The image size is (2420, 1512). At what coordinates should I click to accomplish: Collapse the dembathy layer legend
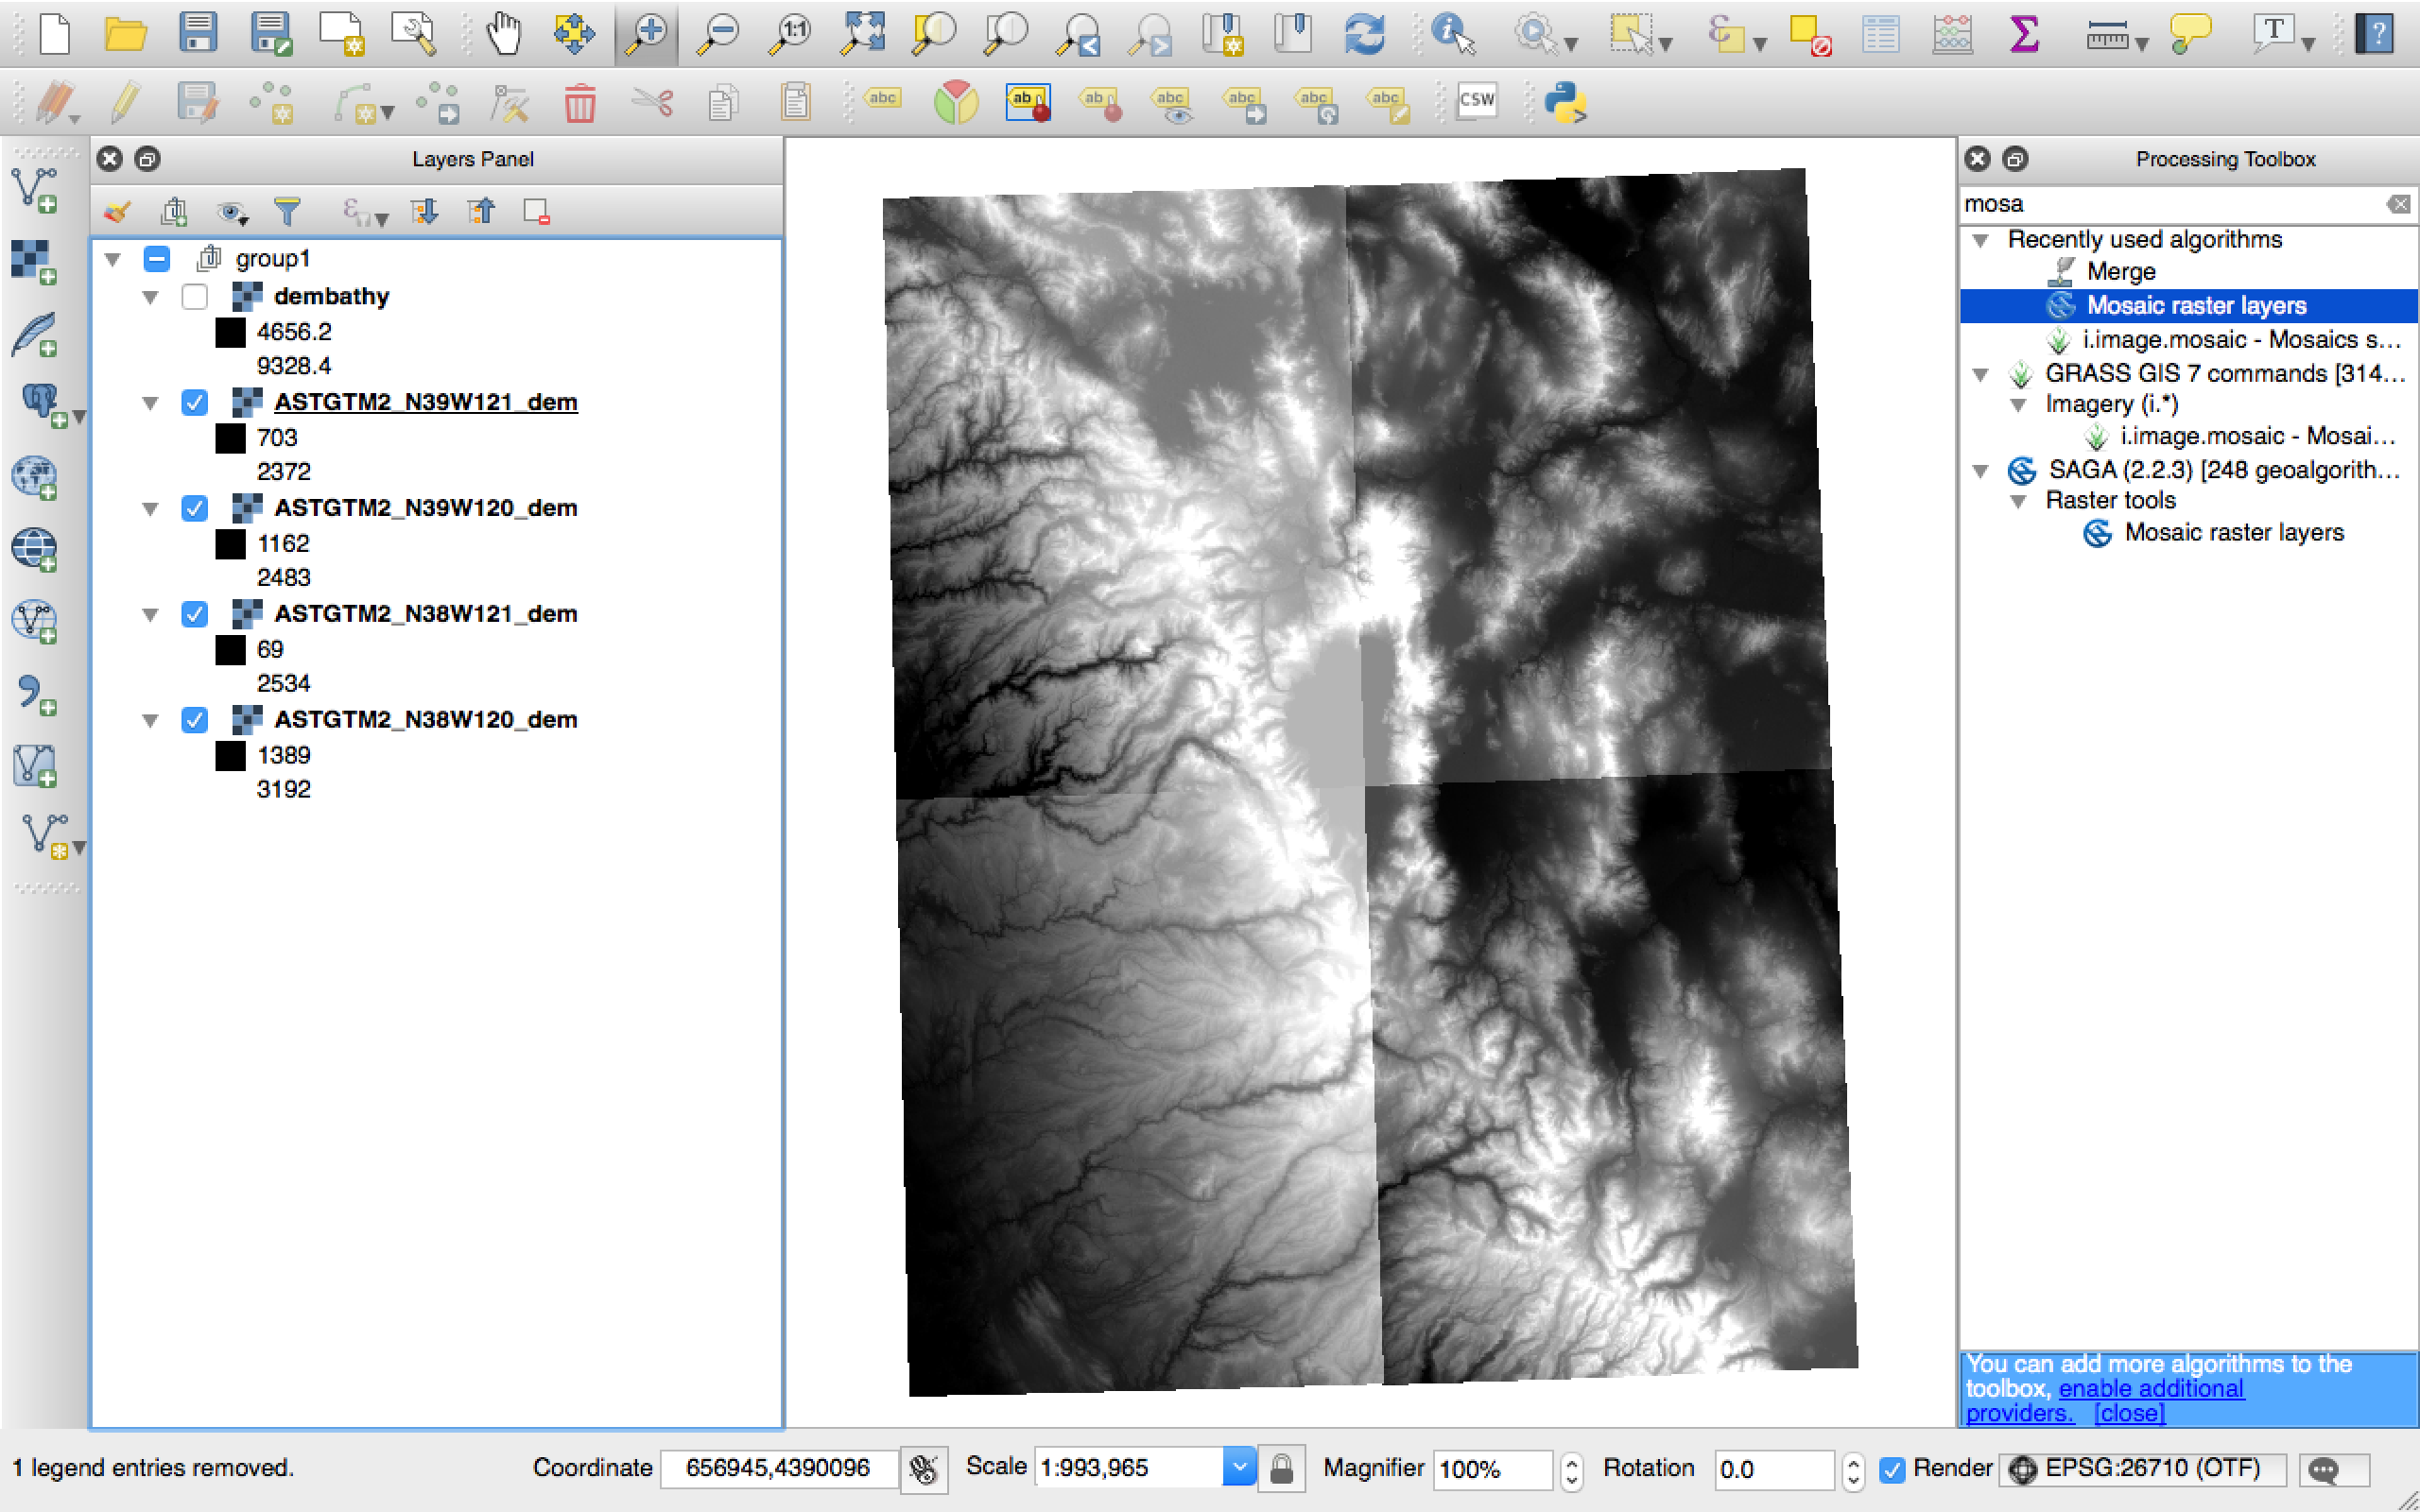pos(150,297)
